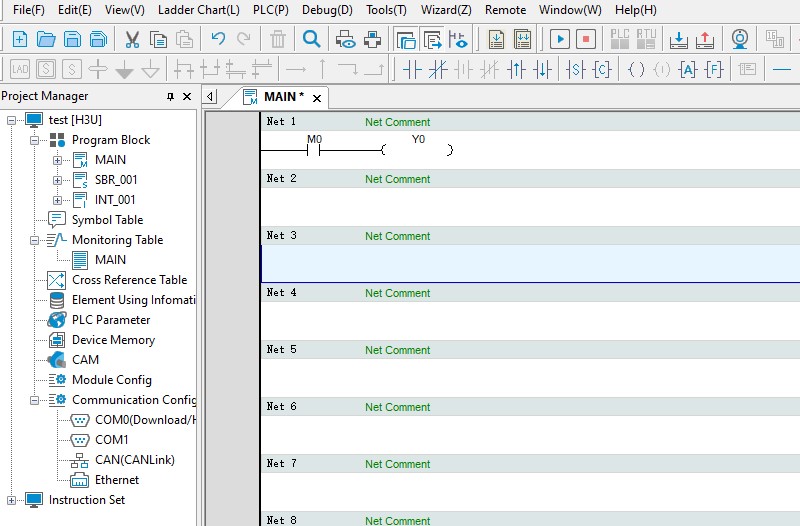This screenshot has height=526, width=800.
Task: Open the File(F) menu
Action: (x=29, y=10)
